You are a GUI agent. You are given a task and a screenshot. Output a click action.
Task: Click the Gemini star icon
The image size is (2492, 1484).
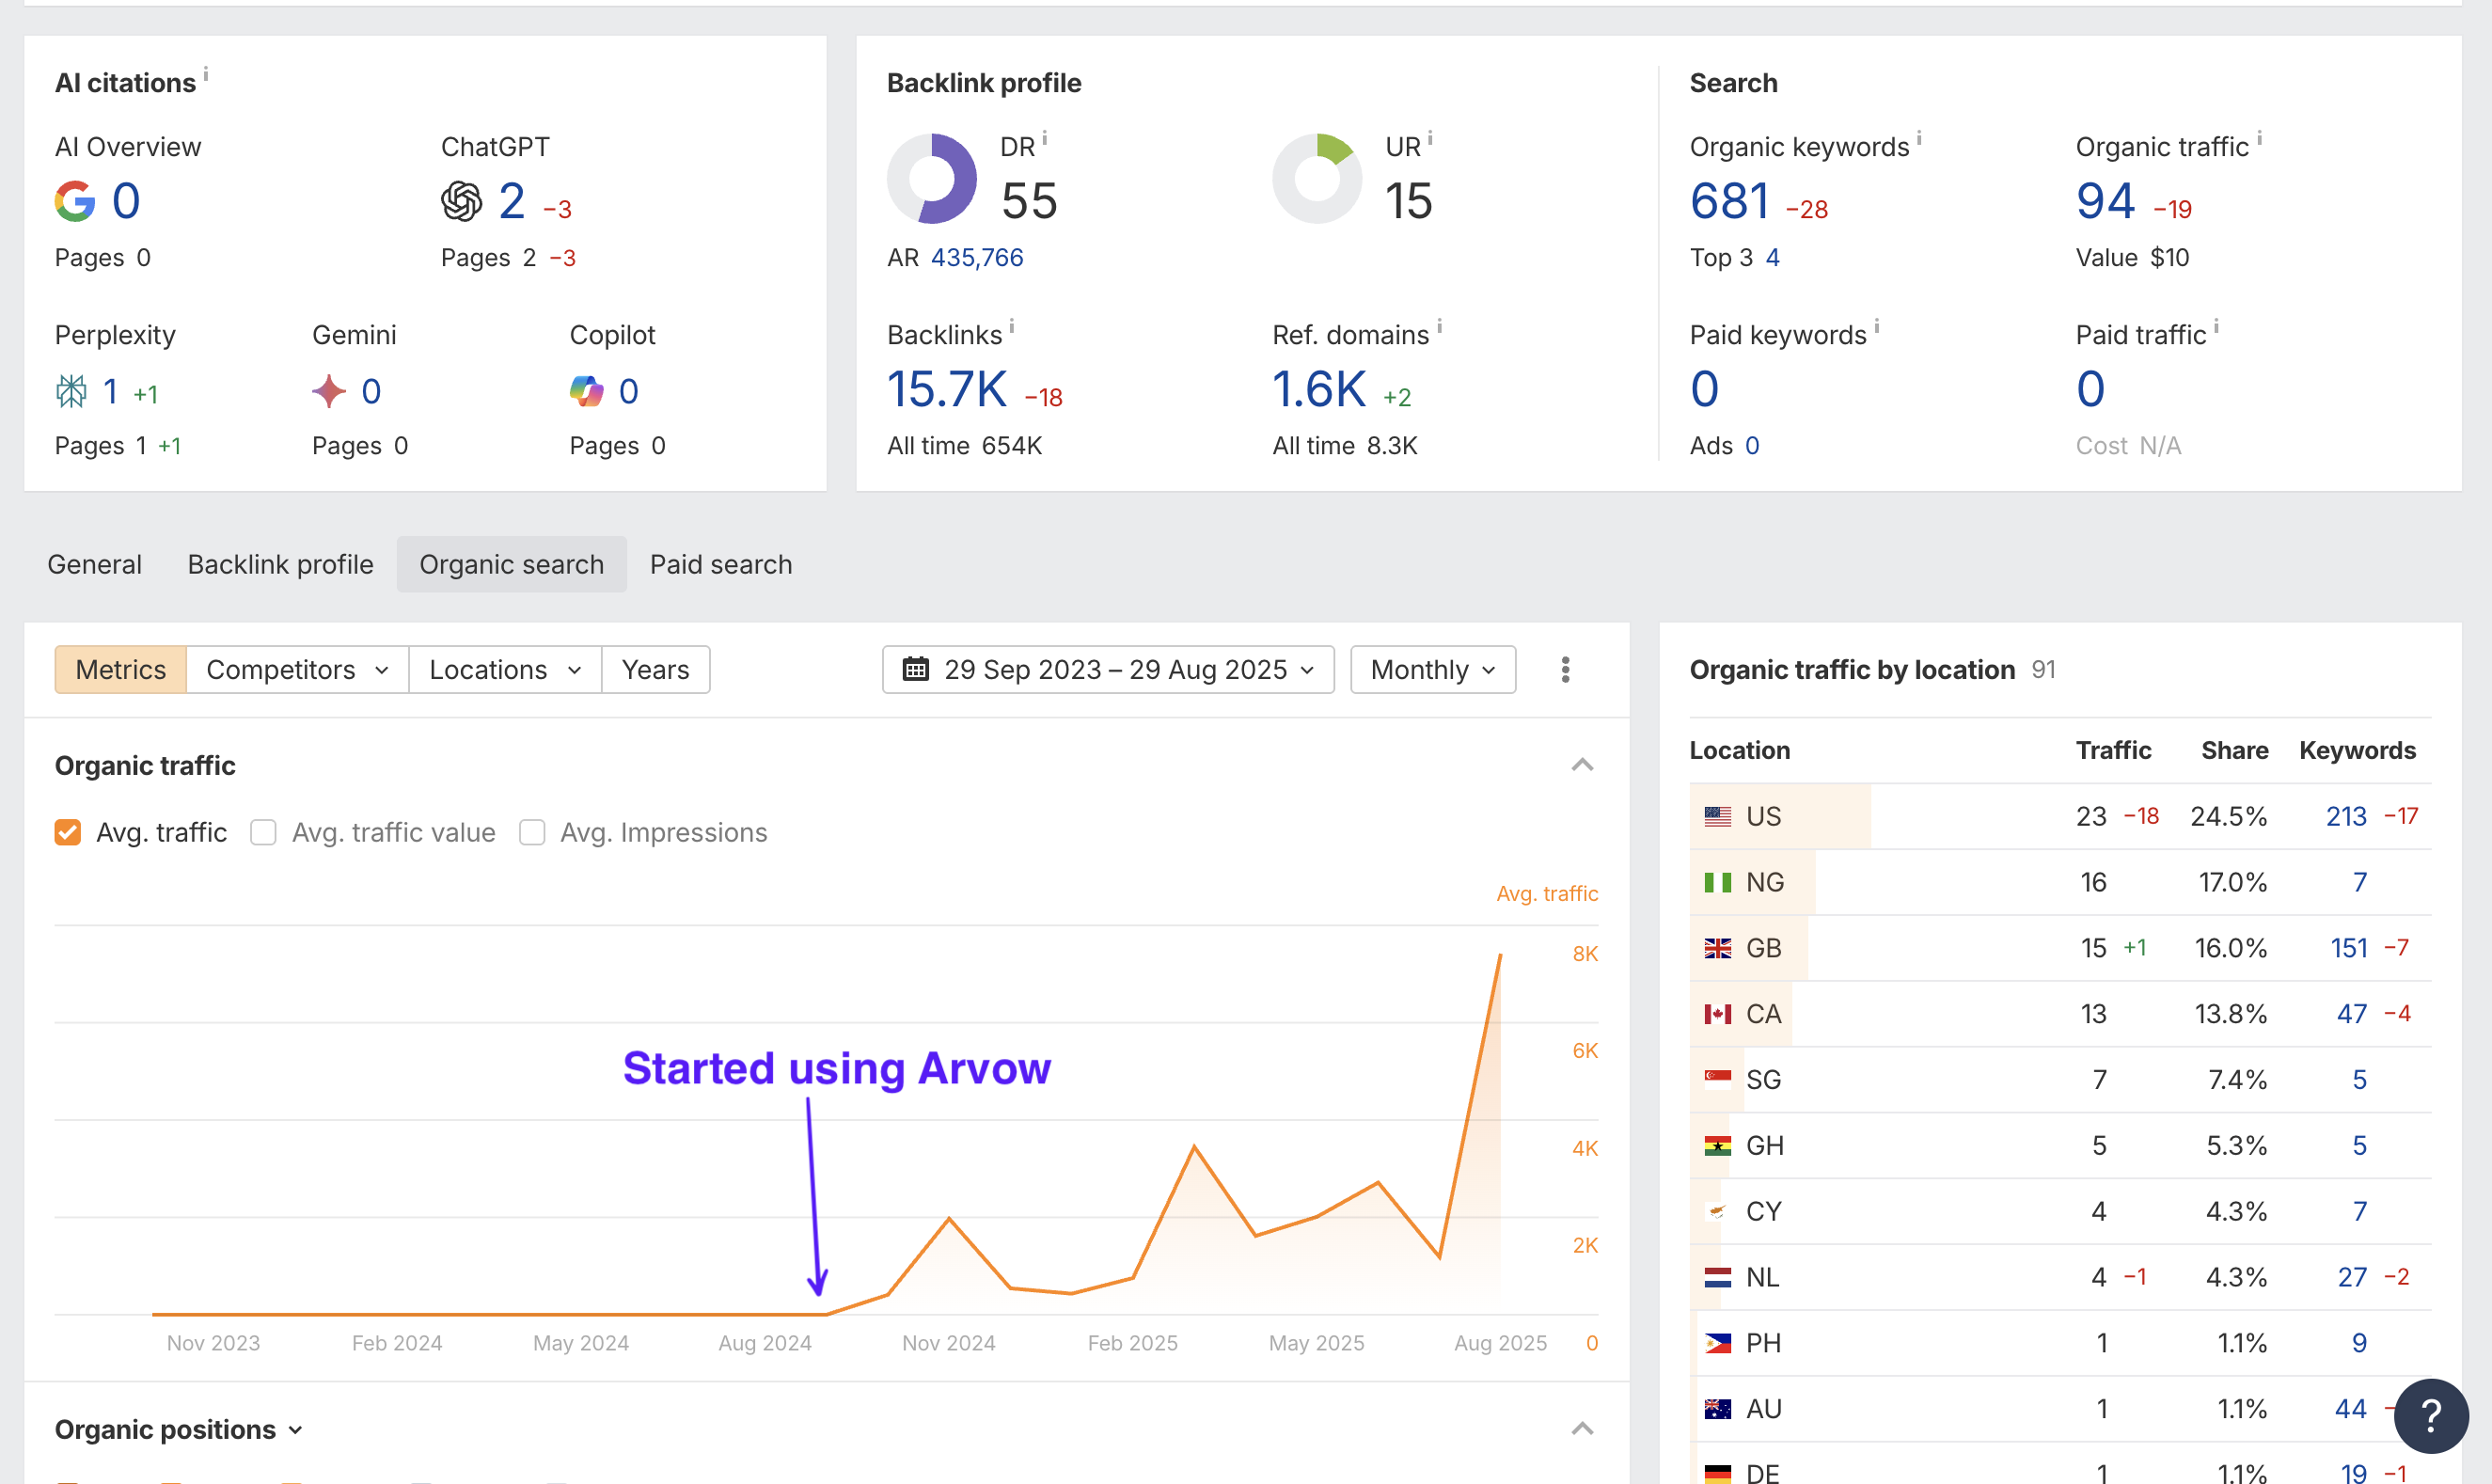tap(328, 391)
